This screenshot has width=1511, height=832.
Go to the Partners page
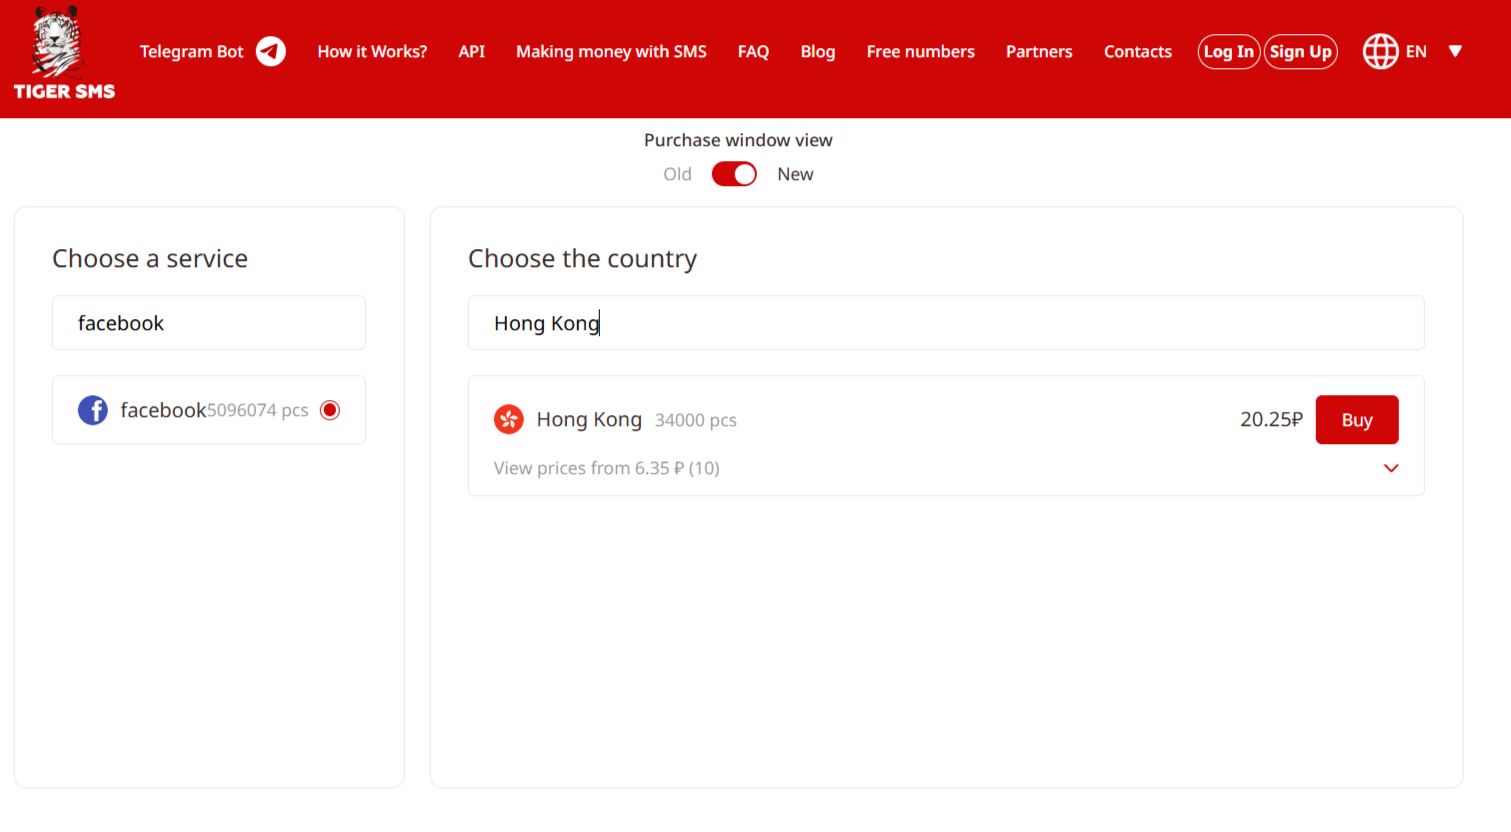(x=1039, y=51)
